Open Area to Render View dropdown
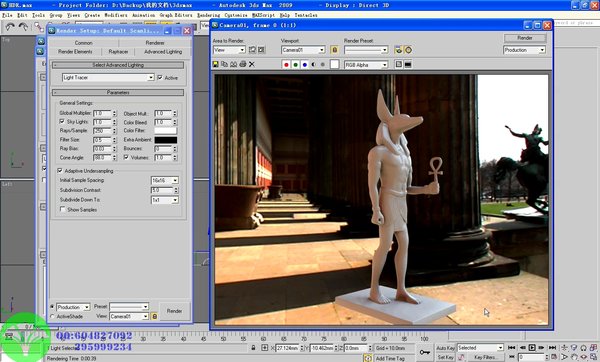Screen dimensions: 600x362 tap(229, 50)
